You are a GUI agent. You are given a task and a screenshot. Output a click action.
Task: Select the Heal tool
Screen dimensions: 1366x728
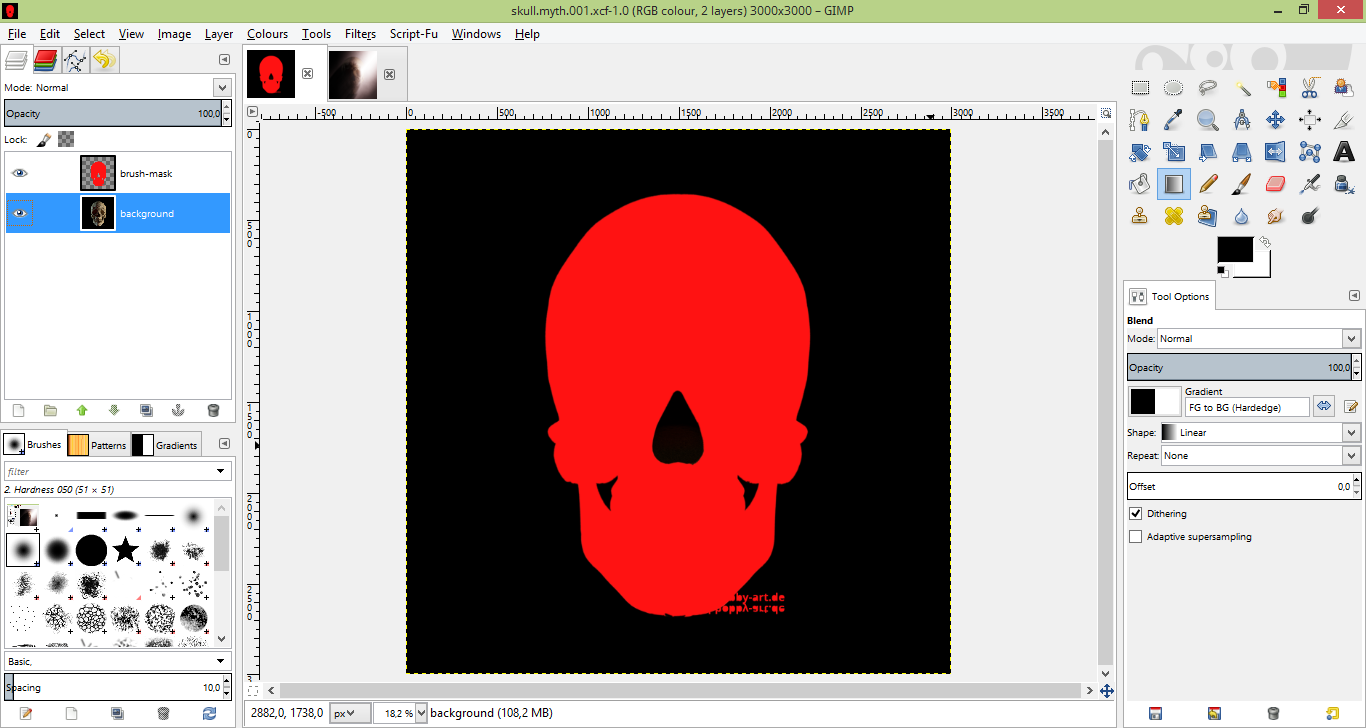pos(1173,215)
